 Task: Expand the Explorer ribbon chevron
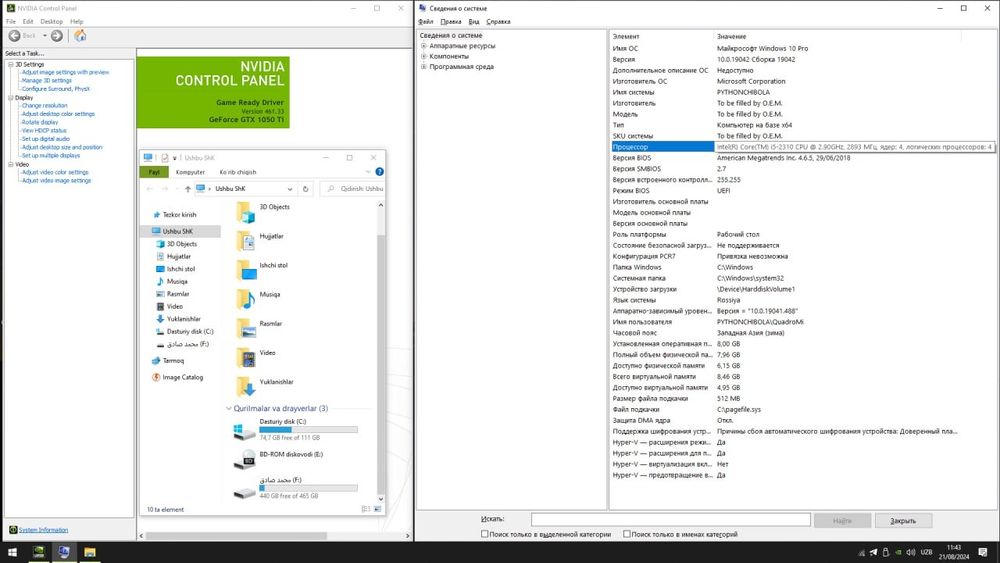(x=368, y=172)
